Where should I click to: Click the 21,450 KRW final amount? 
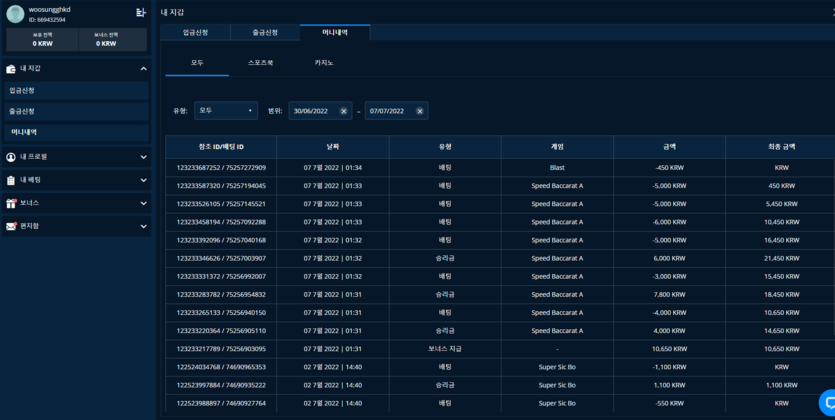(781, 258)
